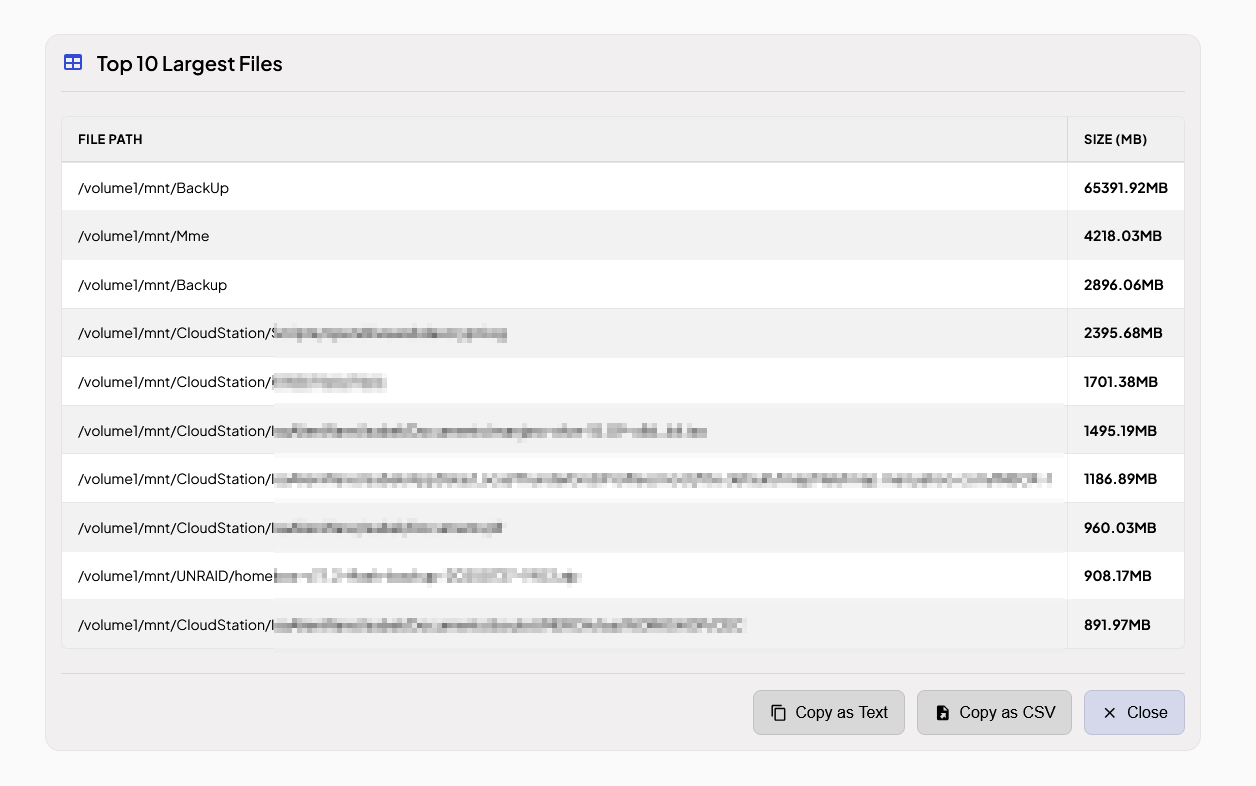Close the largest files dialog
The image size is (1256, 786).
click(1134, 713)
